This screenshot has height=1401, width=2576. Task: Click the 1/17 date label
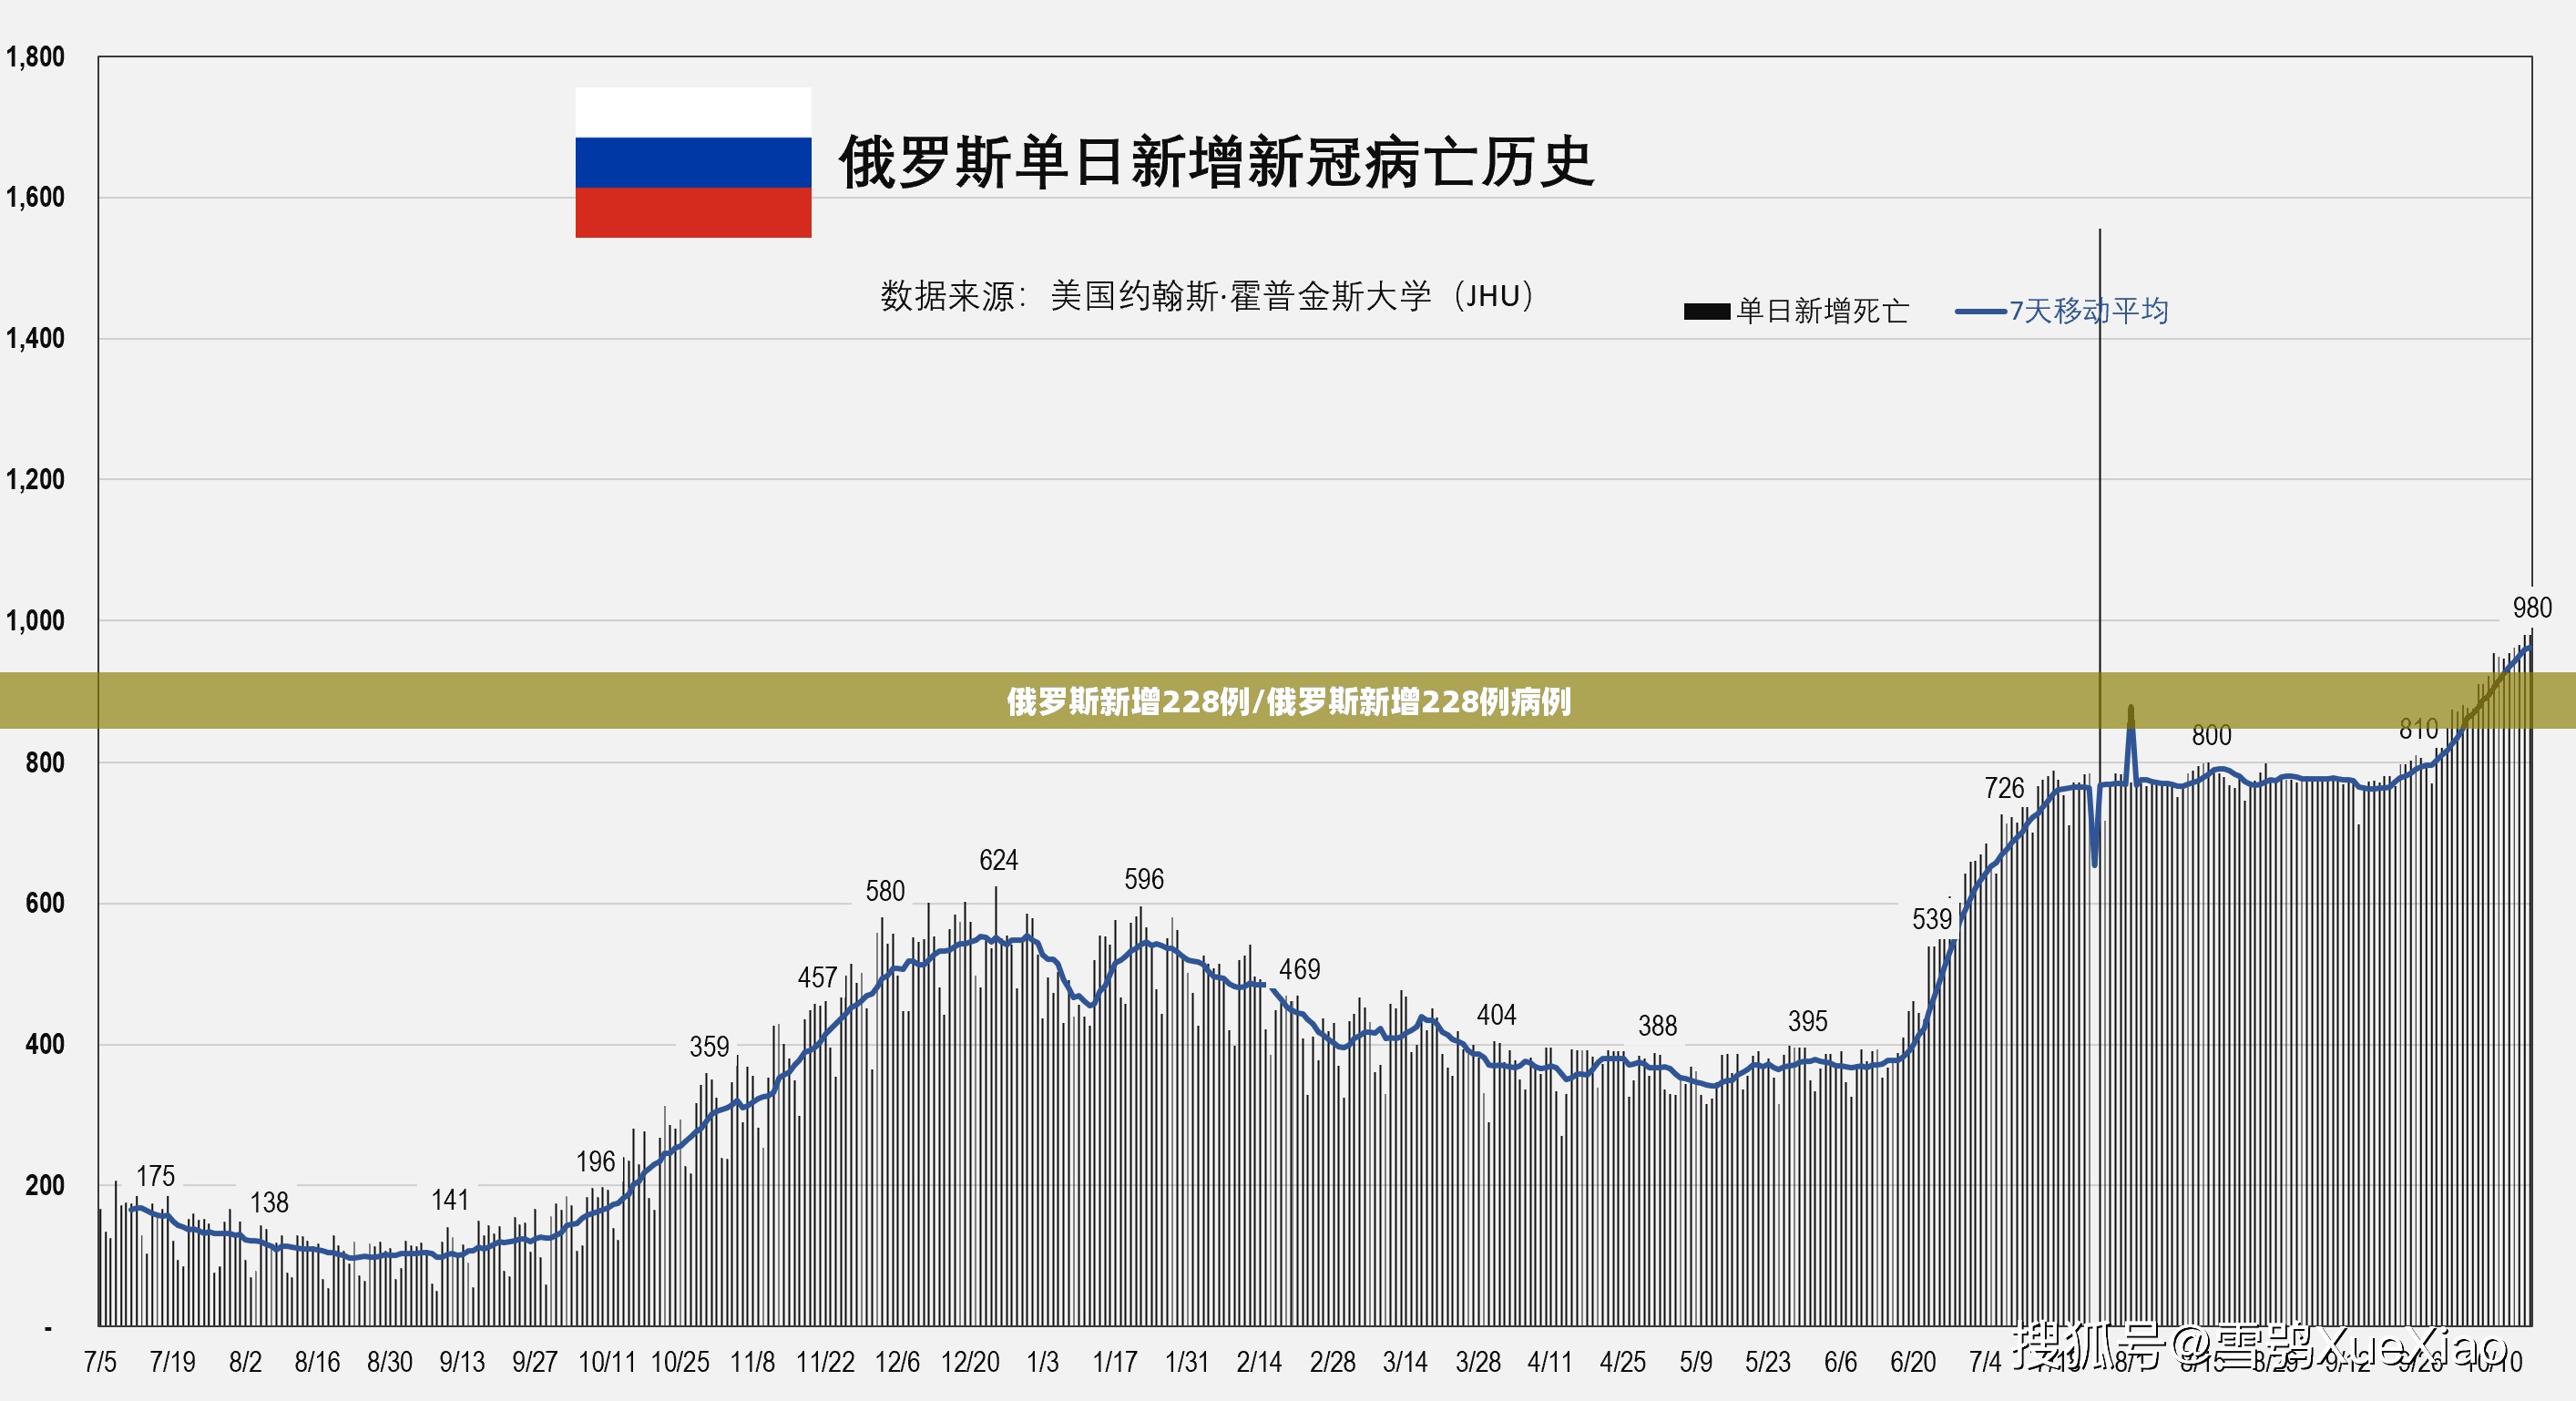[1114, 1362]
